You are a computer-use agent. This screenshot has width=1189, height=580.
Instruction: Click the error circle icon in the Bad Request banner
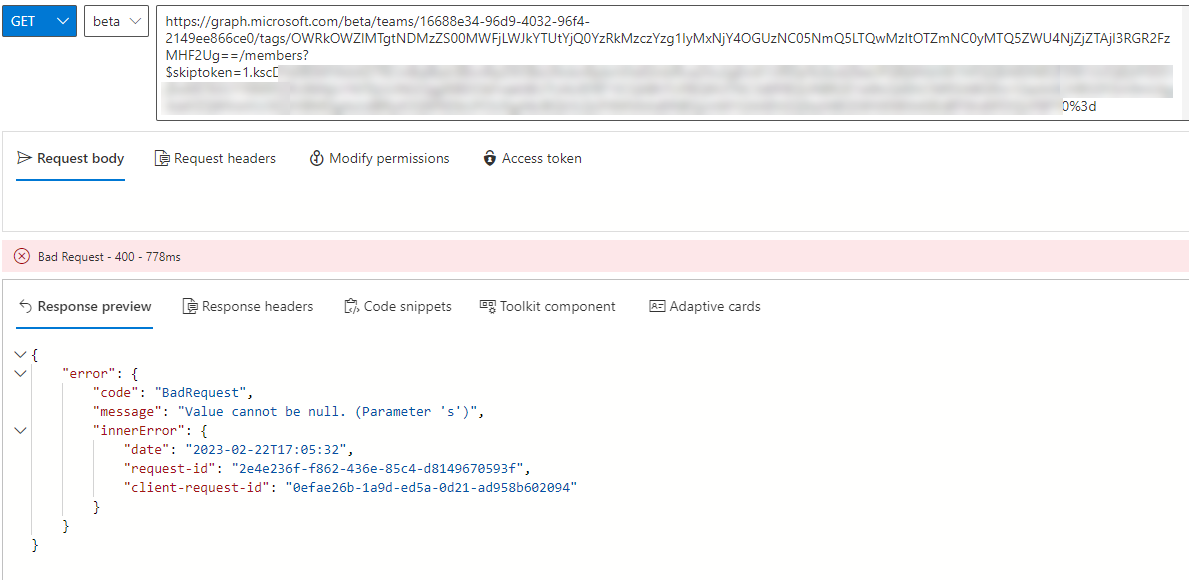click(x=21, y=256)
